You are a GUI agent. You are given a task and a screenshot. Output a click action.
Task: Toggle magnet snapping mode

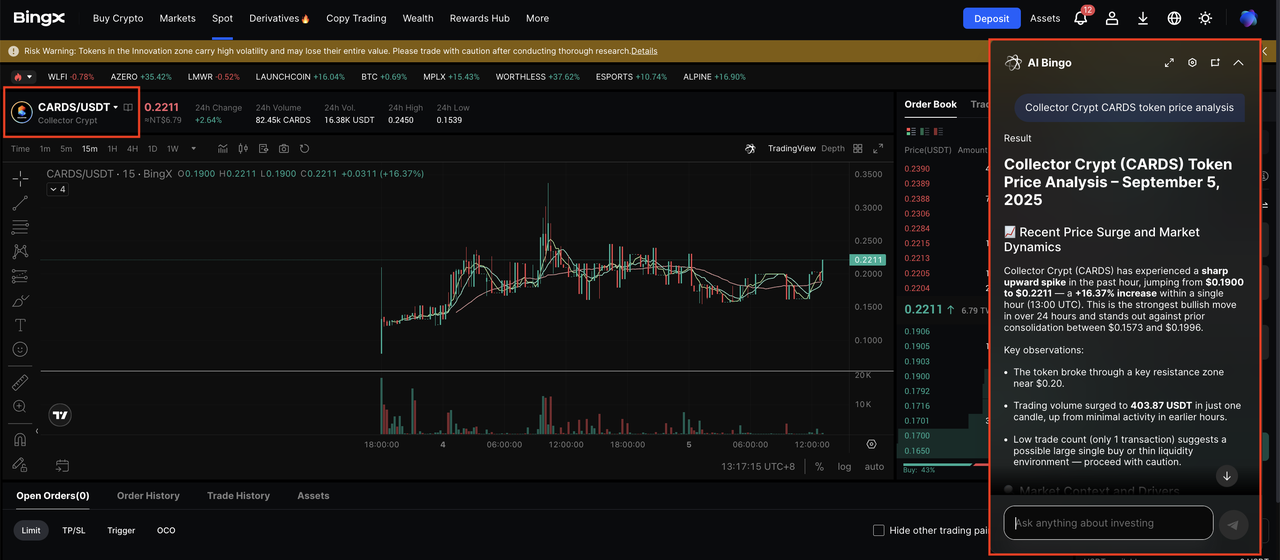click(x=20, y=439)
